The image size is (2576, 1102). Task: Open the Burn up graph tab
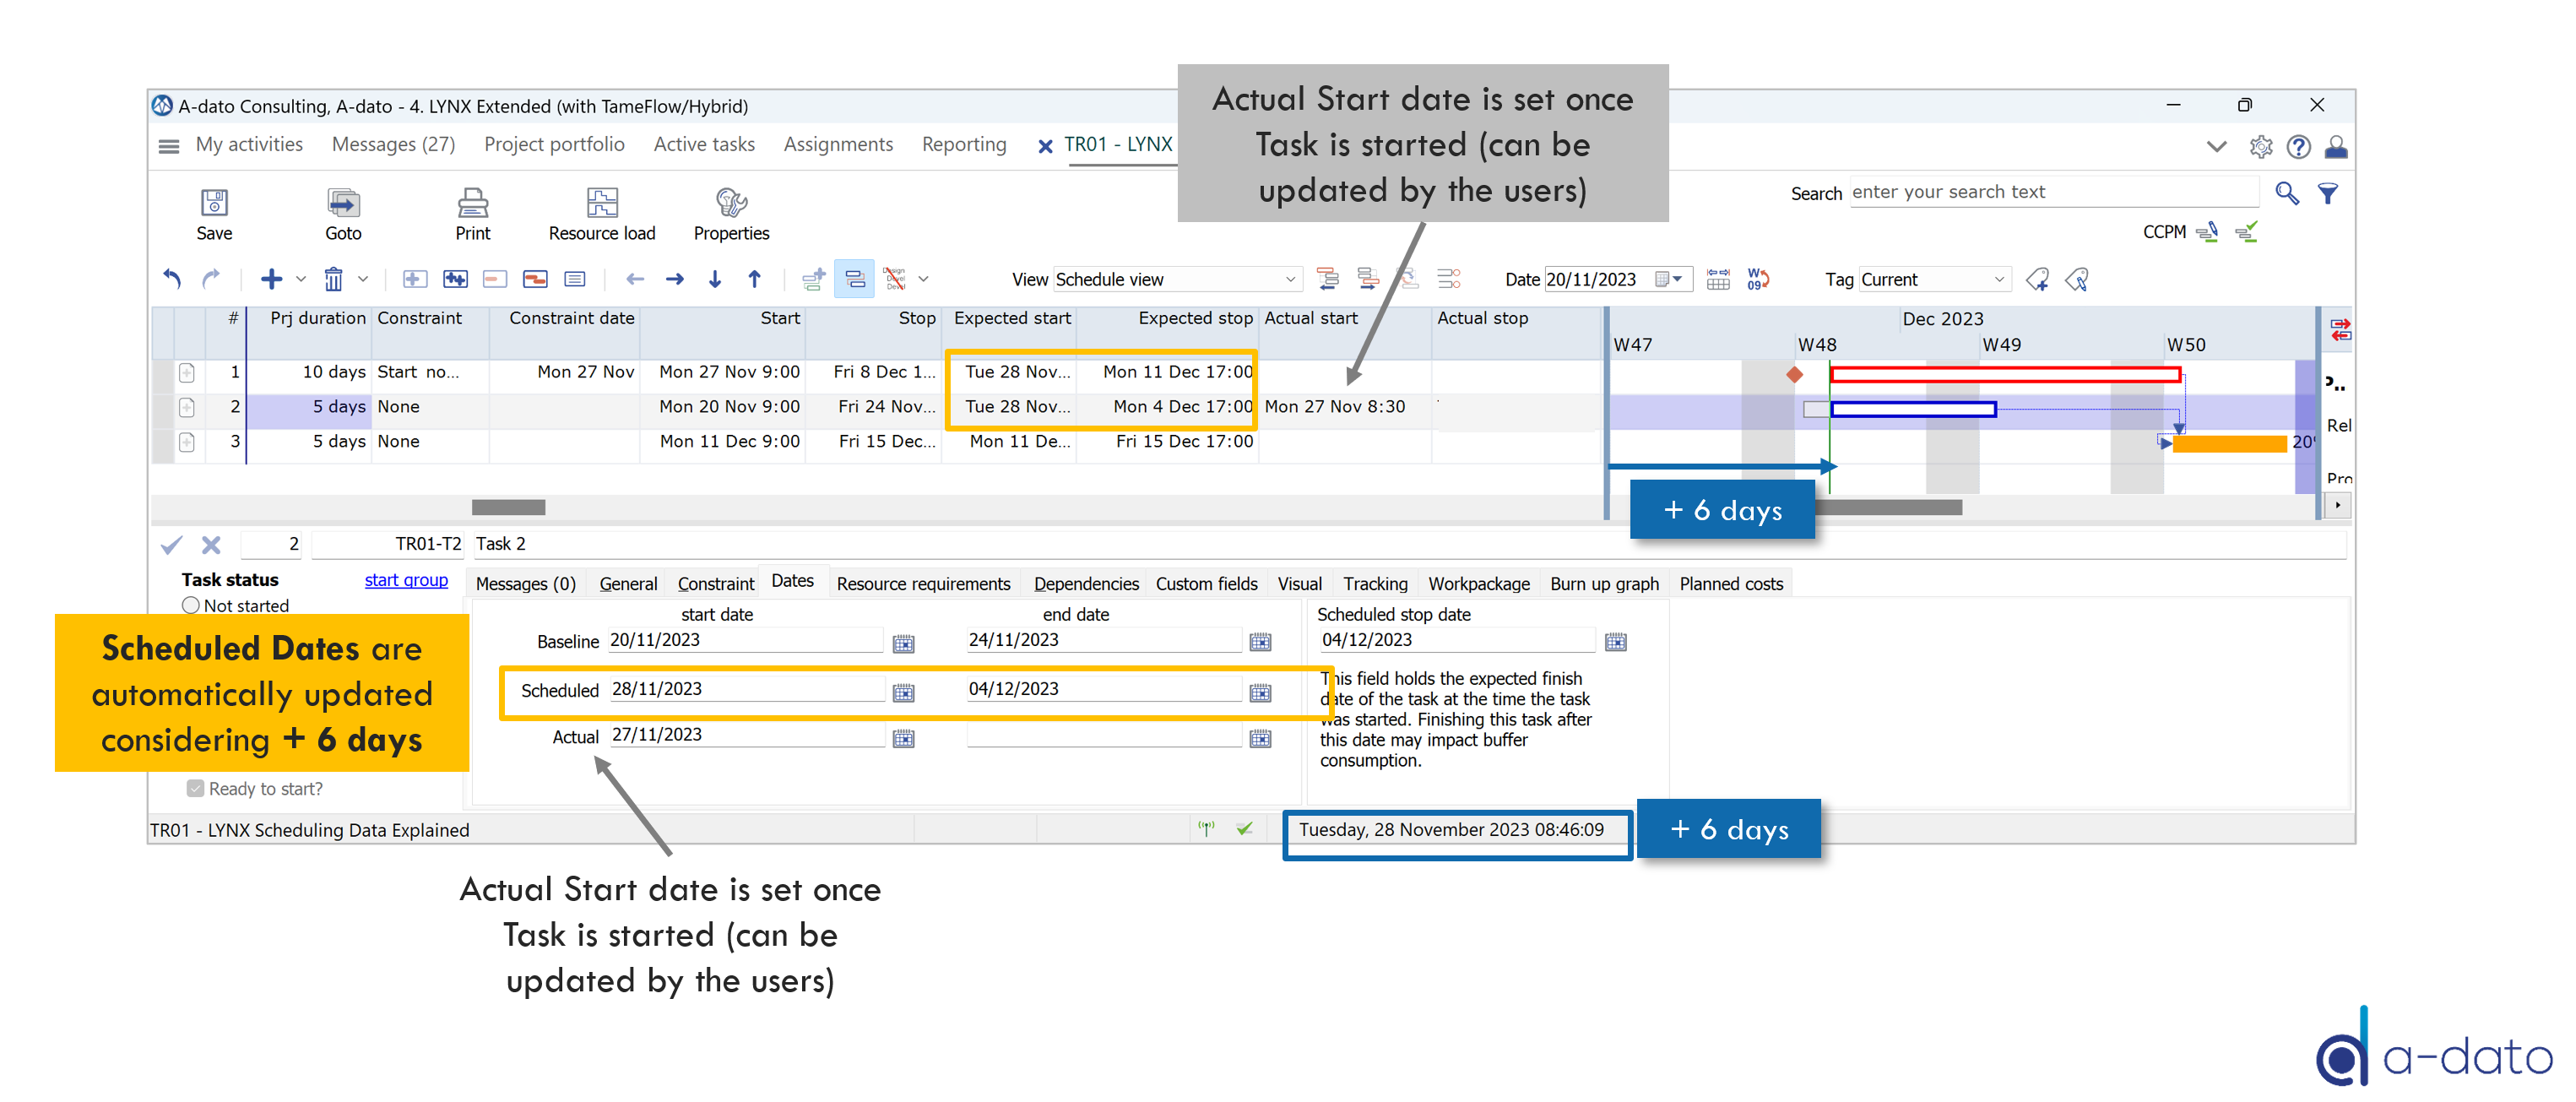[x=1604, y=584]
